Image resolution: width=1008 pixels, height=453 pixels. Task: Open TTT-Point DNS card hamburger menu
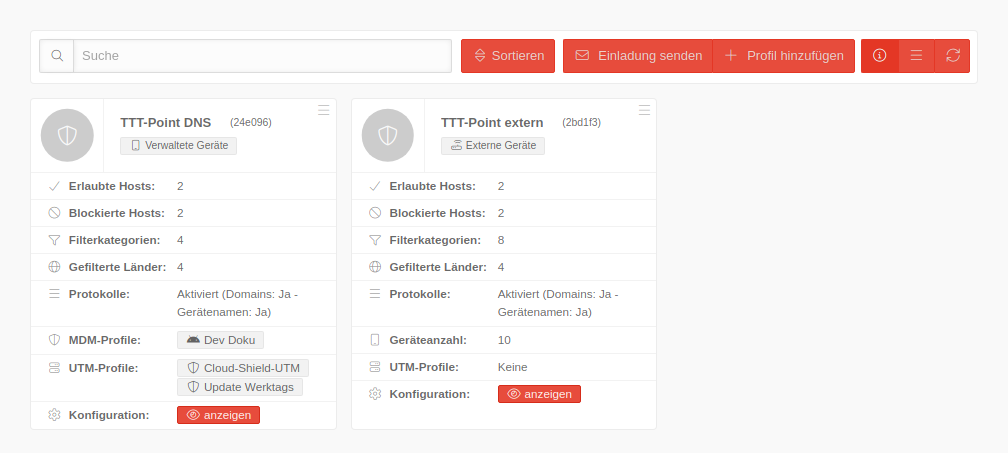[323, 110]
